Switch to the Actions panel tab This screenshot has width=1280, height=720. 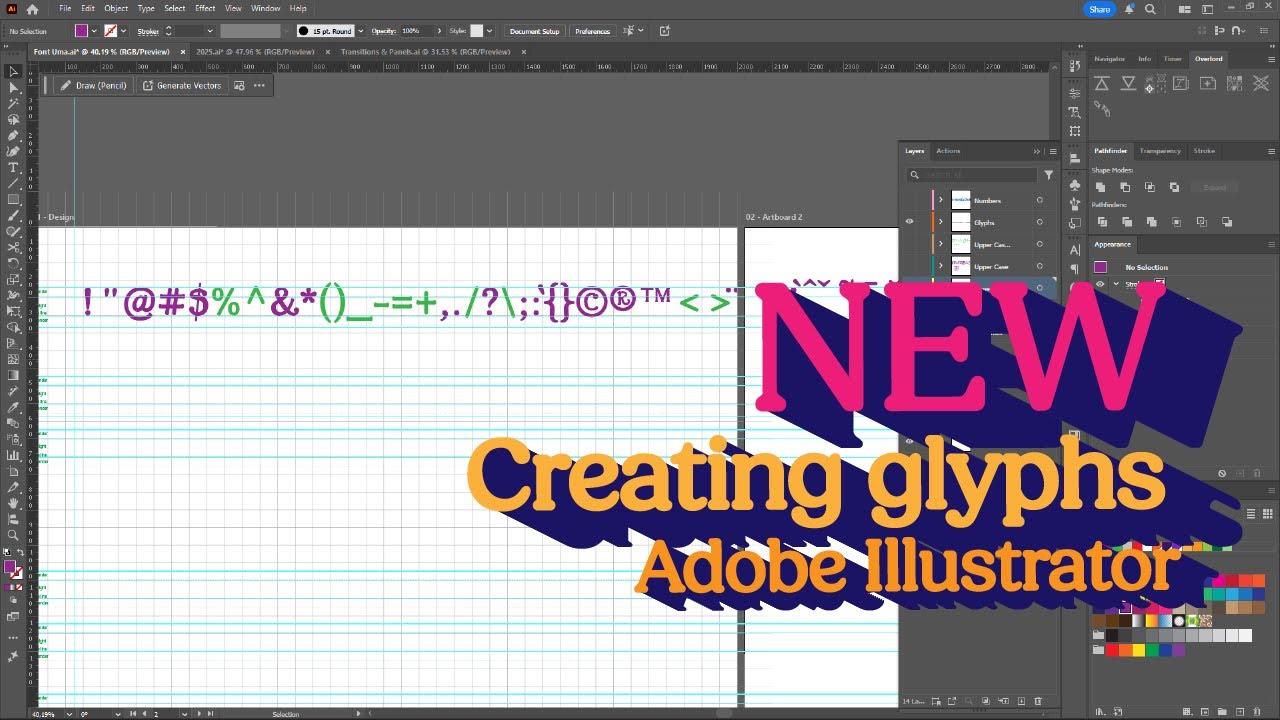coord(948,151)
